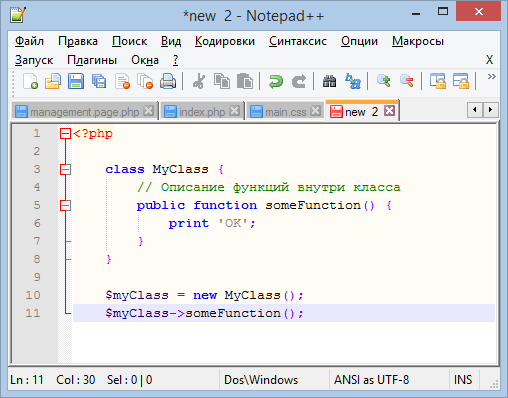The image size is (508, 398).
Task: Close document with menu bar X button
Action: pos(489,60)
